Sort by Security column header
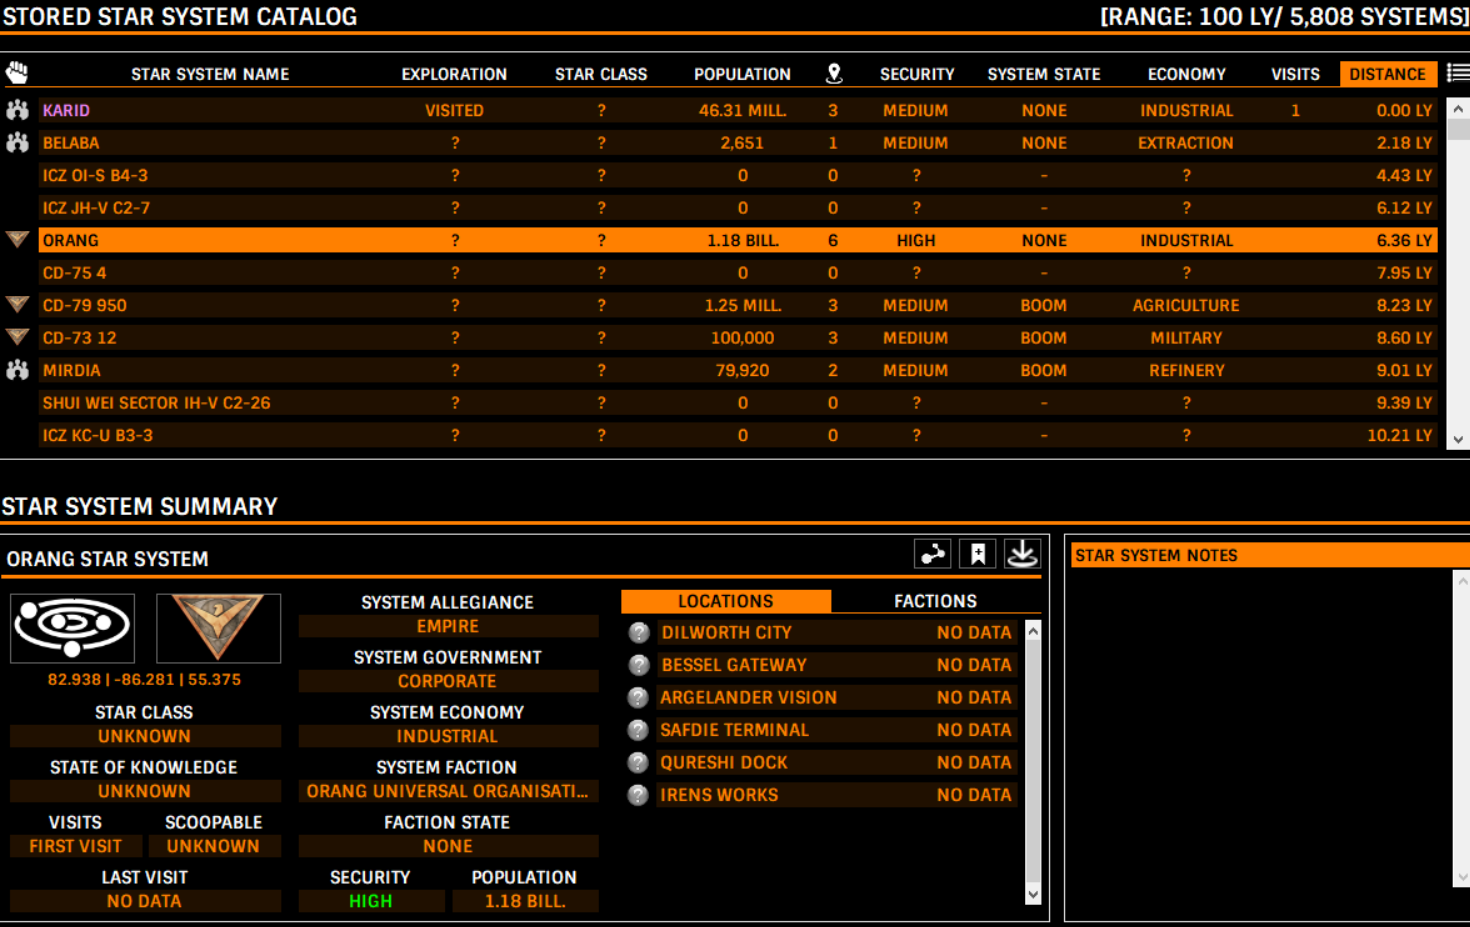Screen dimensions: 1470x927 coord(917,74)
